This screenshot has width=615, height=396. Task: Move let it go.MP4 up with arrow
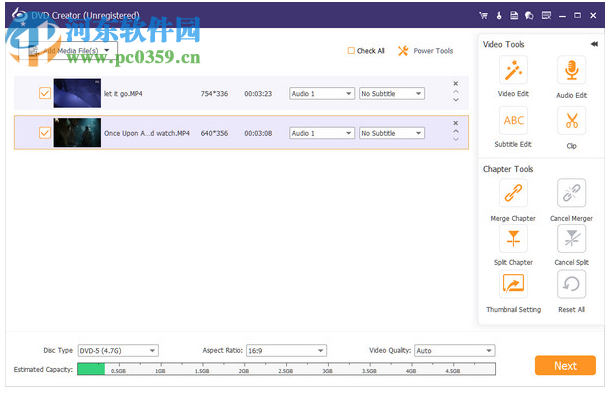pos(456,92)
